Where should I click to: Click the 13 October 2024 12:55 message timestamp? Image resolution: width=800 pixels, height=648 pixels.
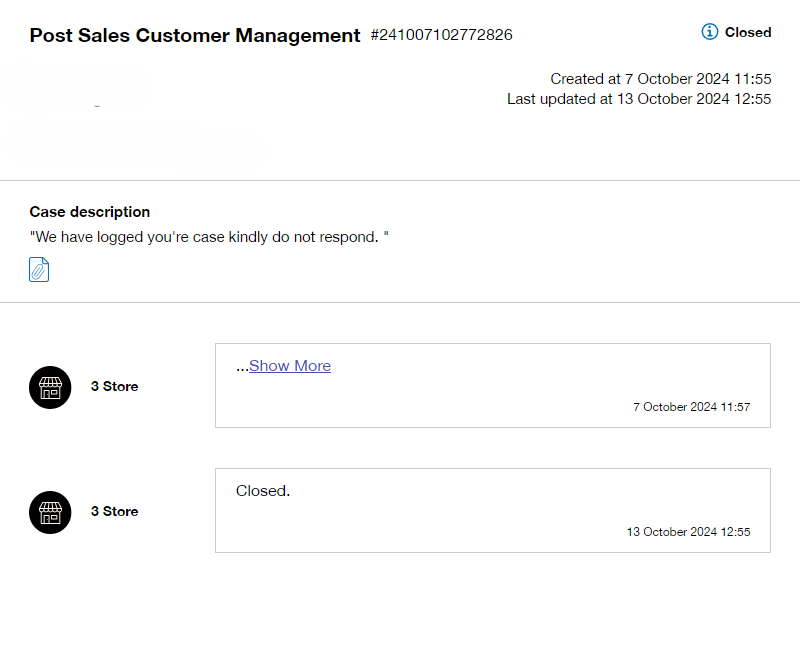pos(688,532)
